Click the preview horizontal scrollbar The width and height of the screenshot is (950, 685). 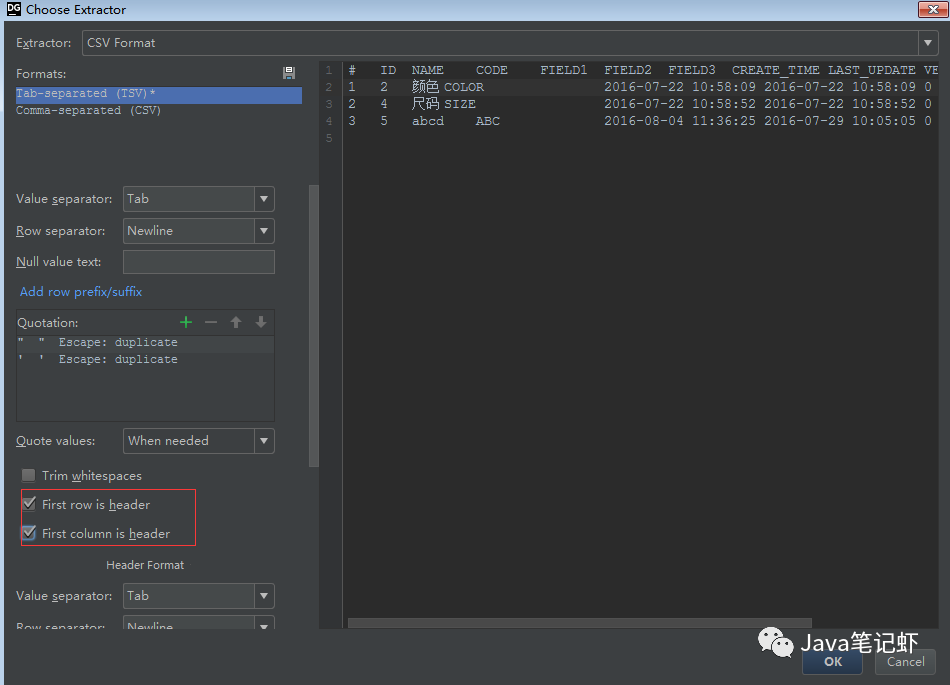(x=579, y=623)
